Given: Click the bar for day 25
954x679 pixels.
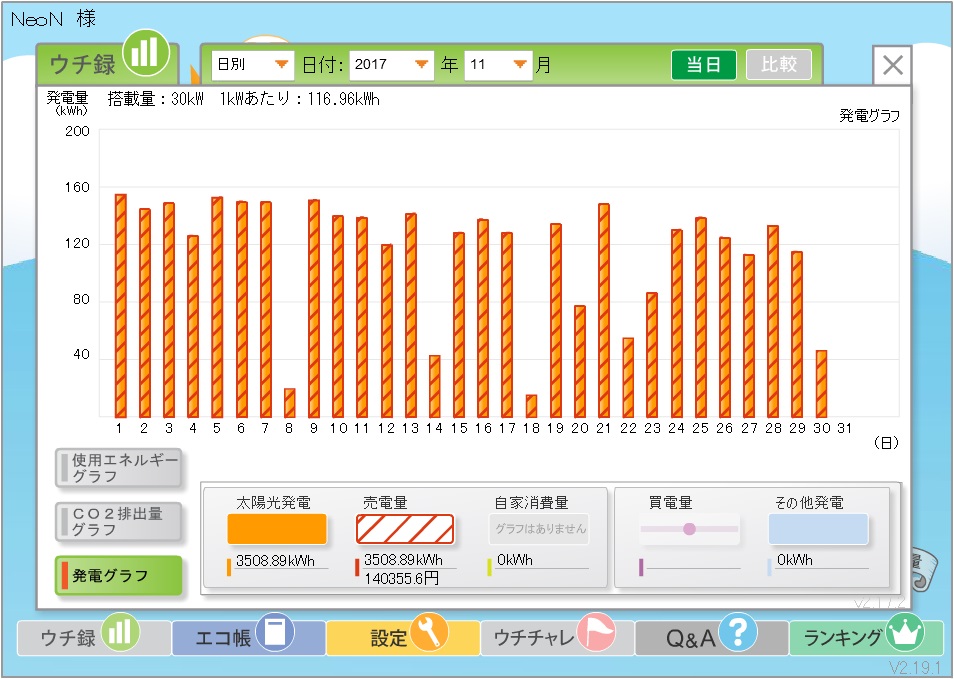Looking at the screenshot, I should (700, 318).
